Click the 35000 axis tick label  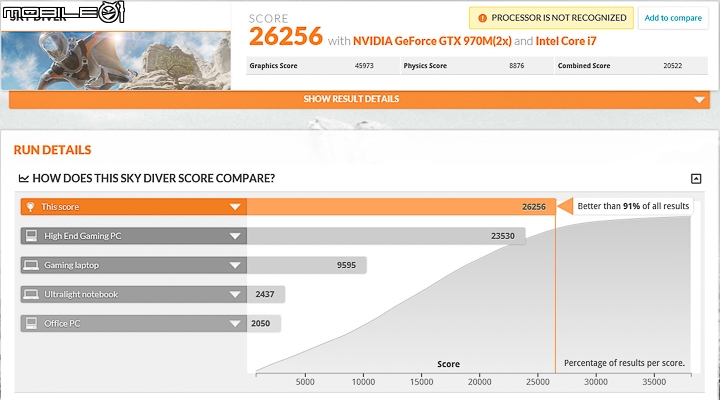(654, 382)
